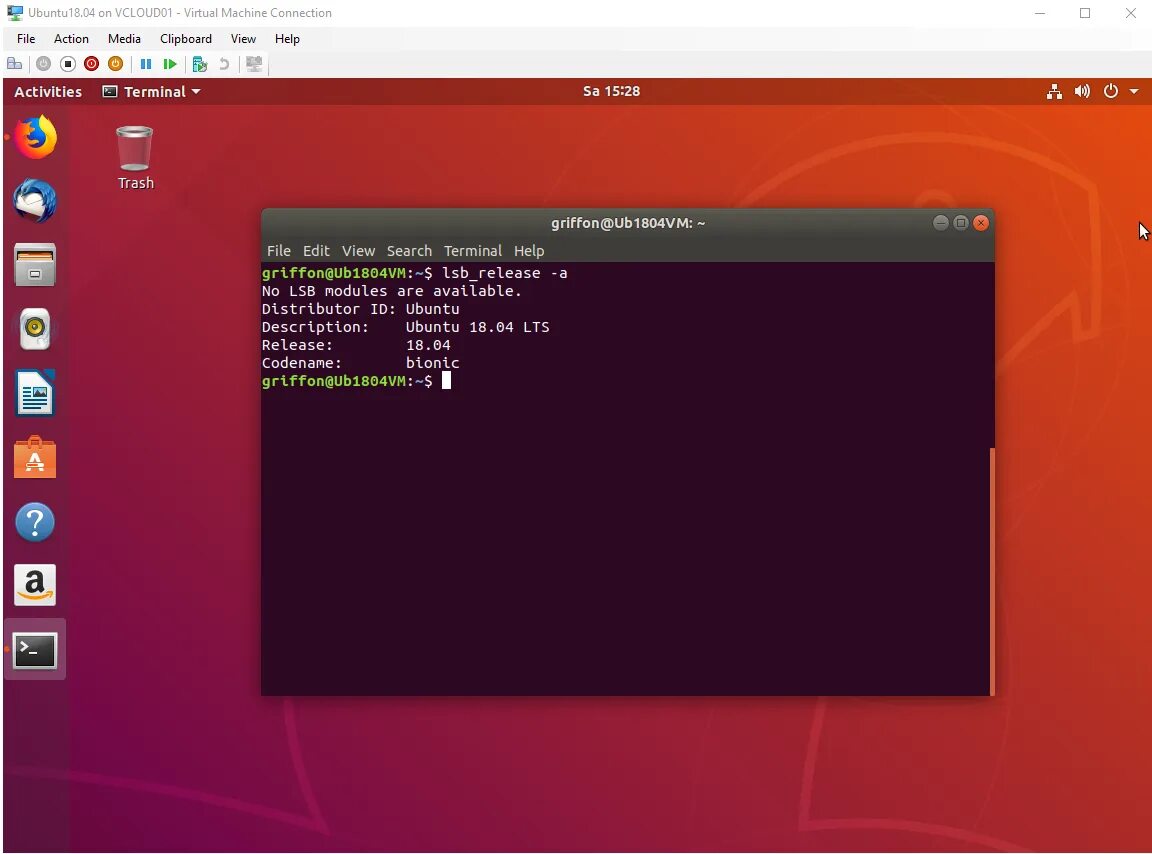Click the Hyper-V window title icon

point(15,12)
